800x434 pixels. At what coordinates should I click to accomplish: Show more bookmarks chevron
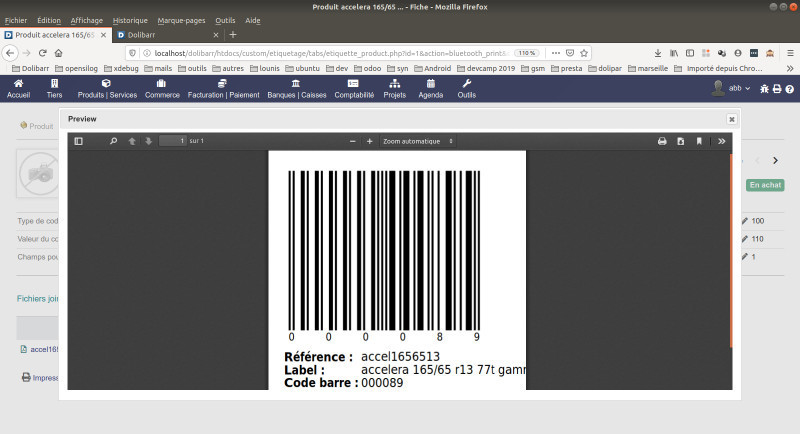[x=790, y=68]
